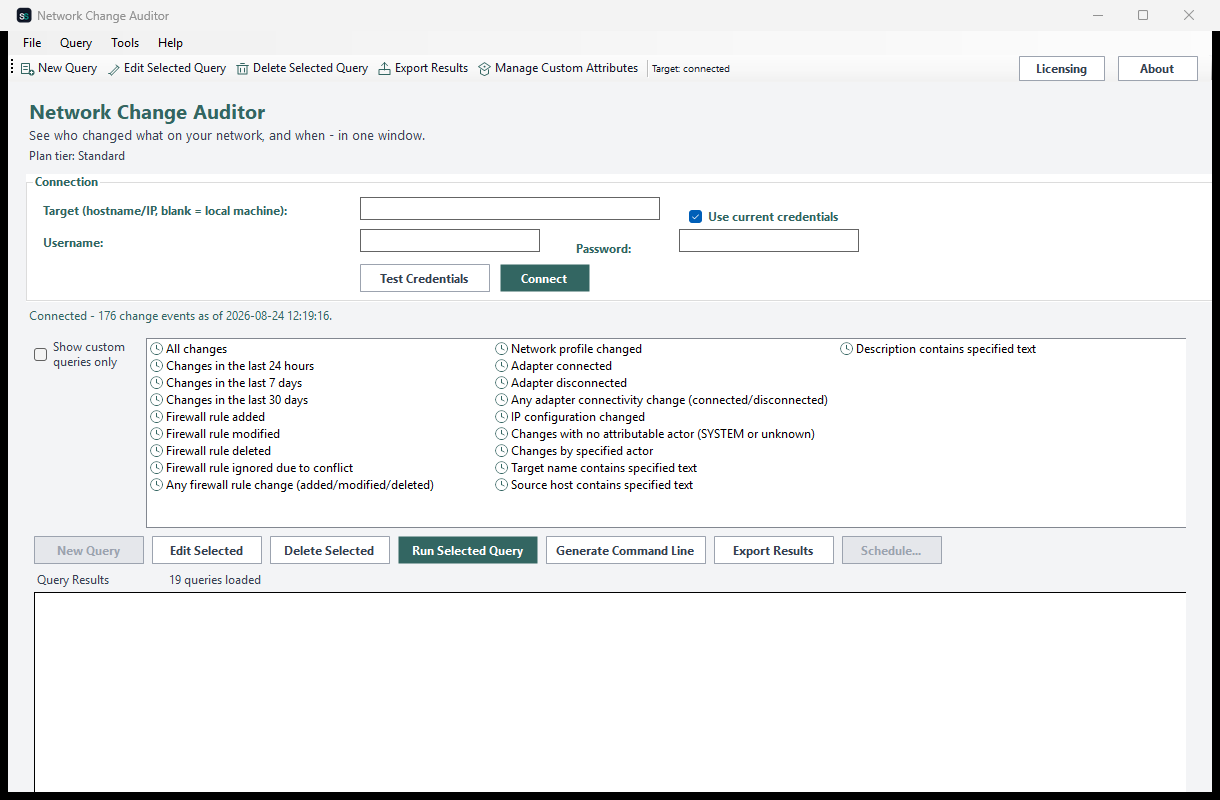Select Firewall rule added query text
This screenshot has height=800, width=1220.
point(215,417)
